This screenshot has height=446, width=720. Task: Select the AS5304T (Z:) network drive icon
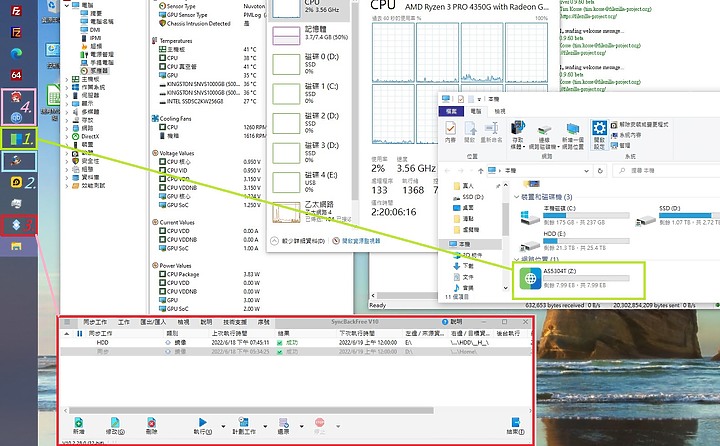point(530,278)
